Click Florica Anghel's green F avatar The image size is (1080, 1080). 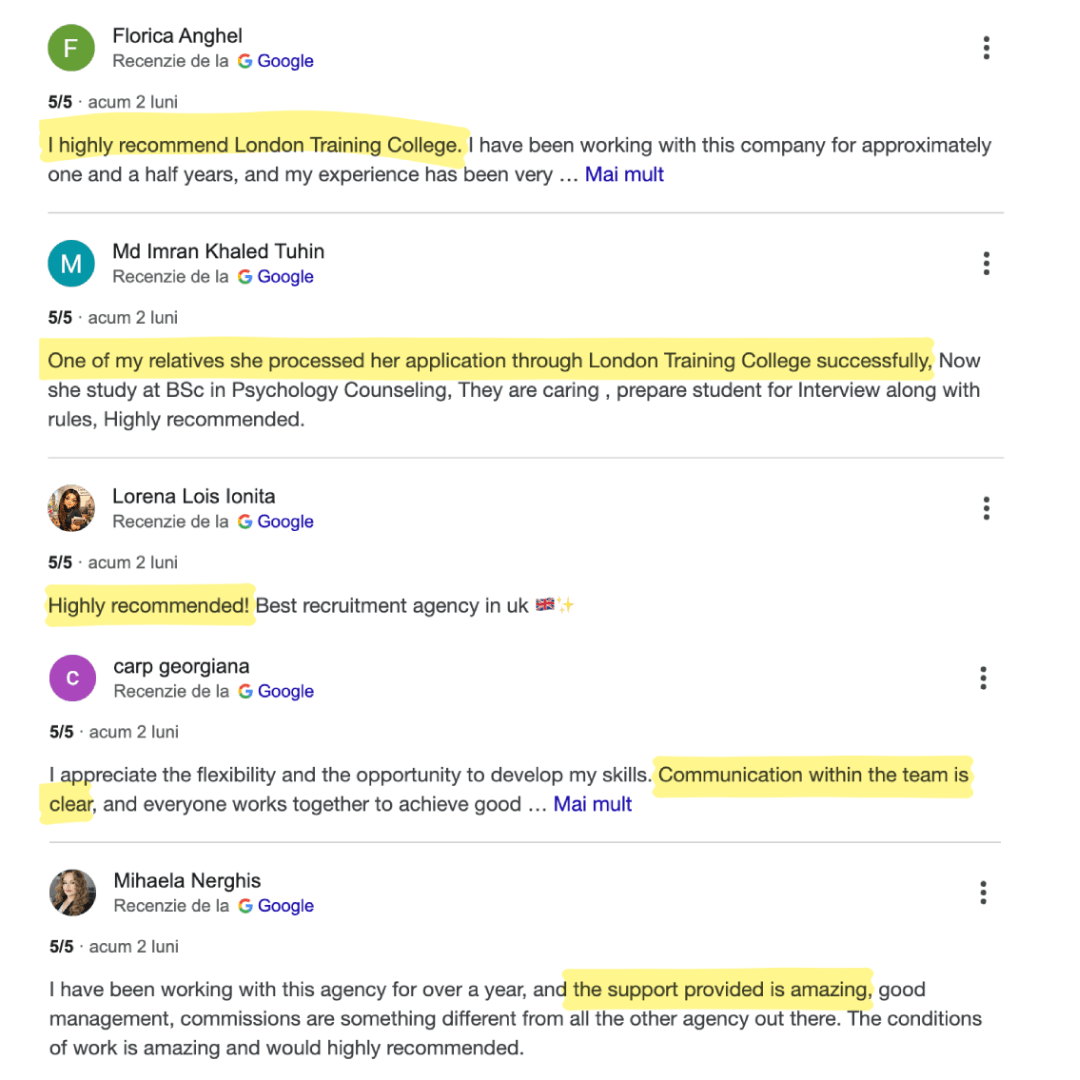coord(71,48)
